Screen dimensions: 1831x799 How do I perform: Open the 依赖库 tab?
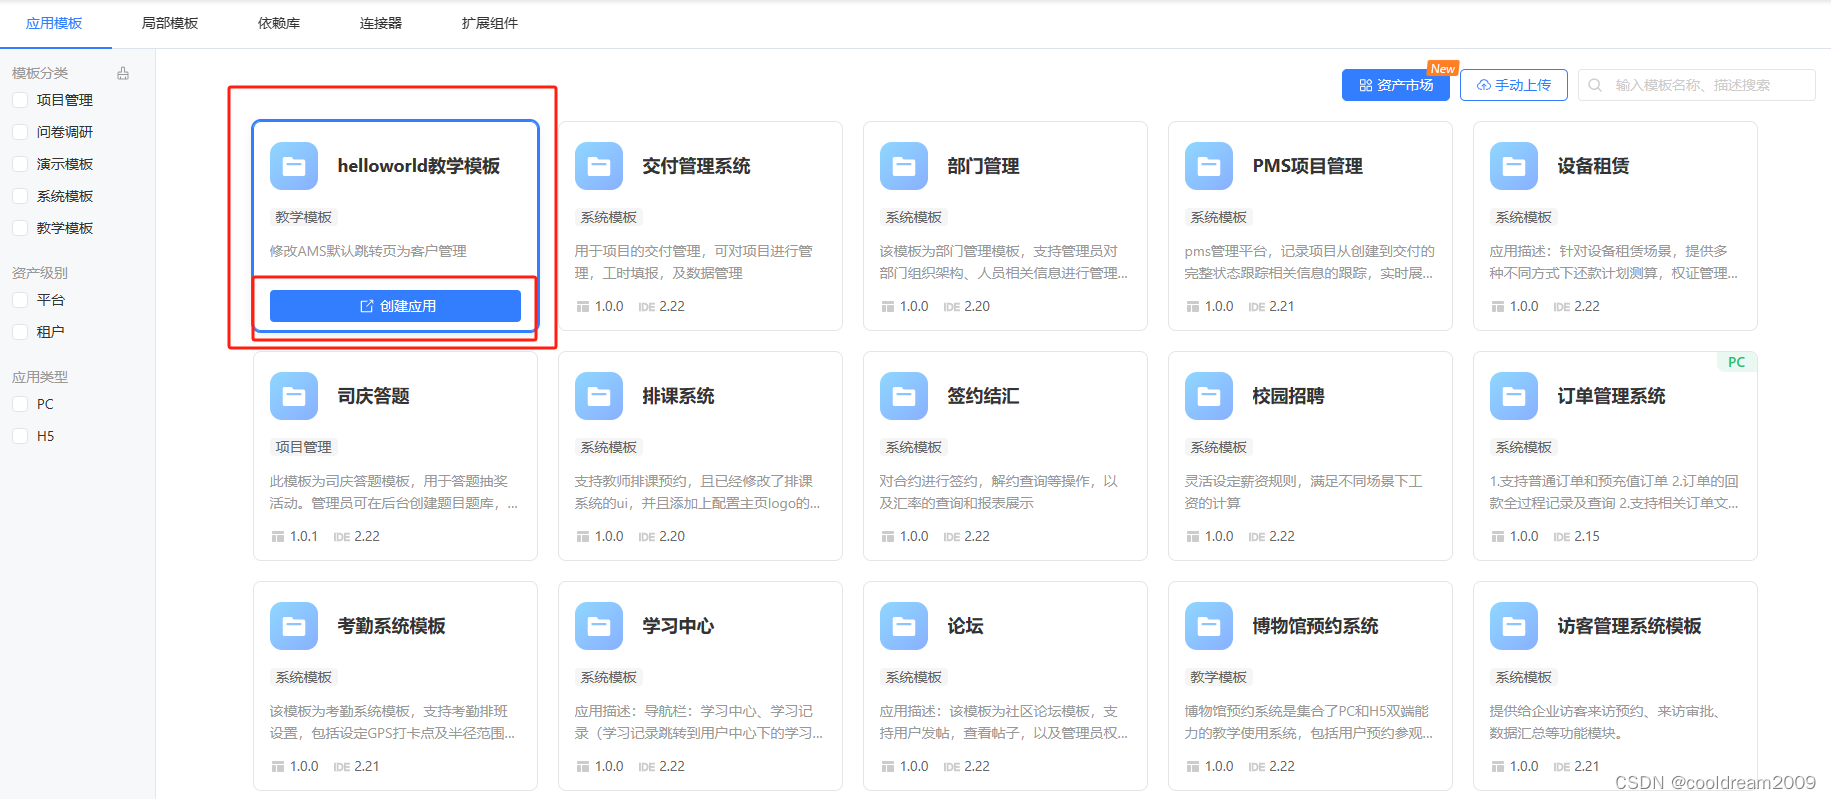[279, 23]
